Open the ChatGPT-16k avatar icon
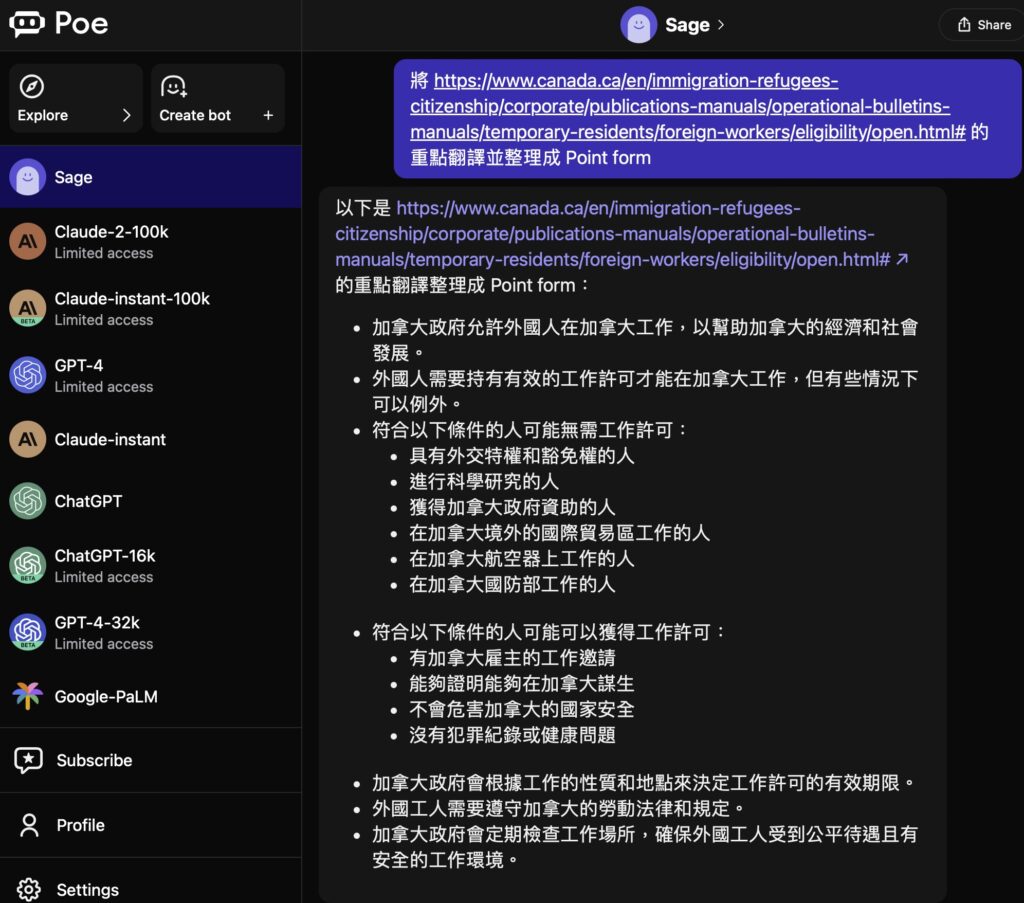The width and height of the screenshot is (1024, 903). [27, 565]
